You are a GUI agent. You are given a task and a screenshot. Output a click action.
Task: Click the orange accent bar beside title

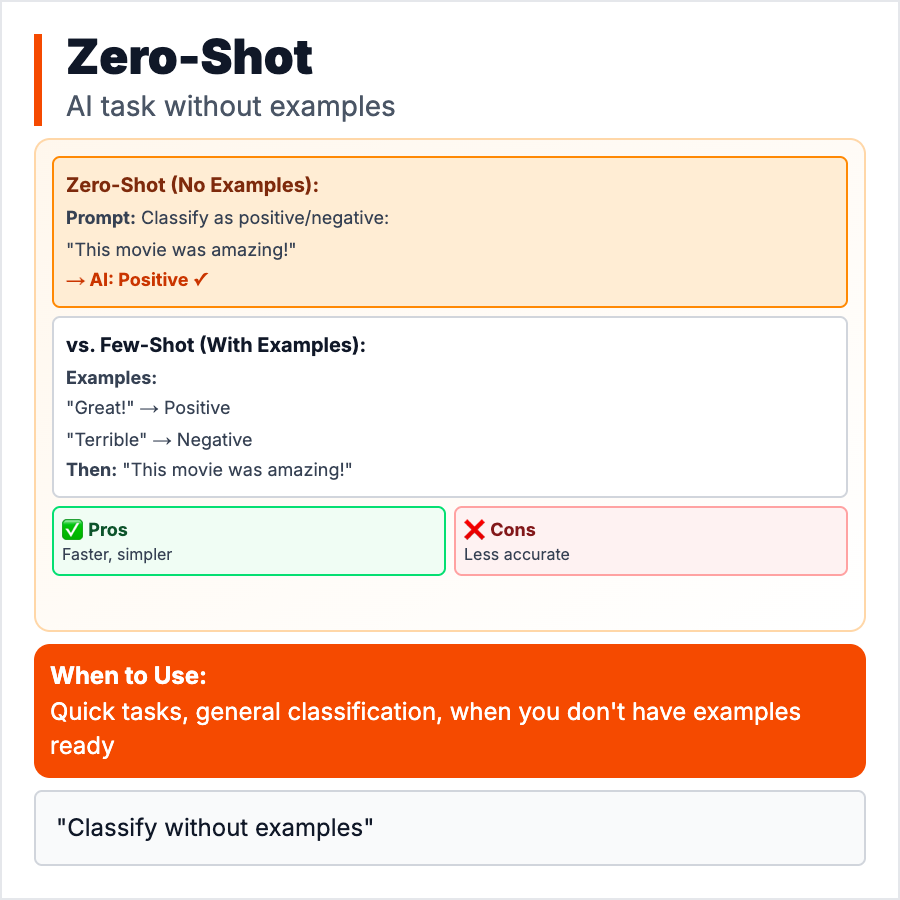(x=38, y=80)
